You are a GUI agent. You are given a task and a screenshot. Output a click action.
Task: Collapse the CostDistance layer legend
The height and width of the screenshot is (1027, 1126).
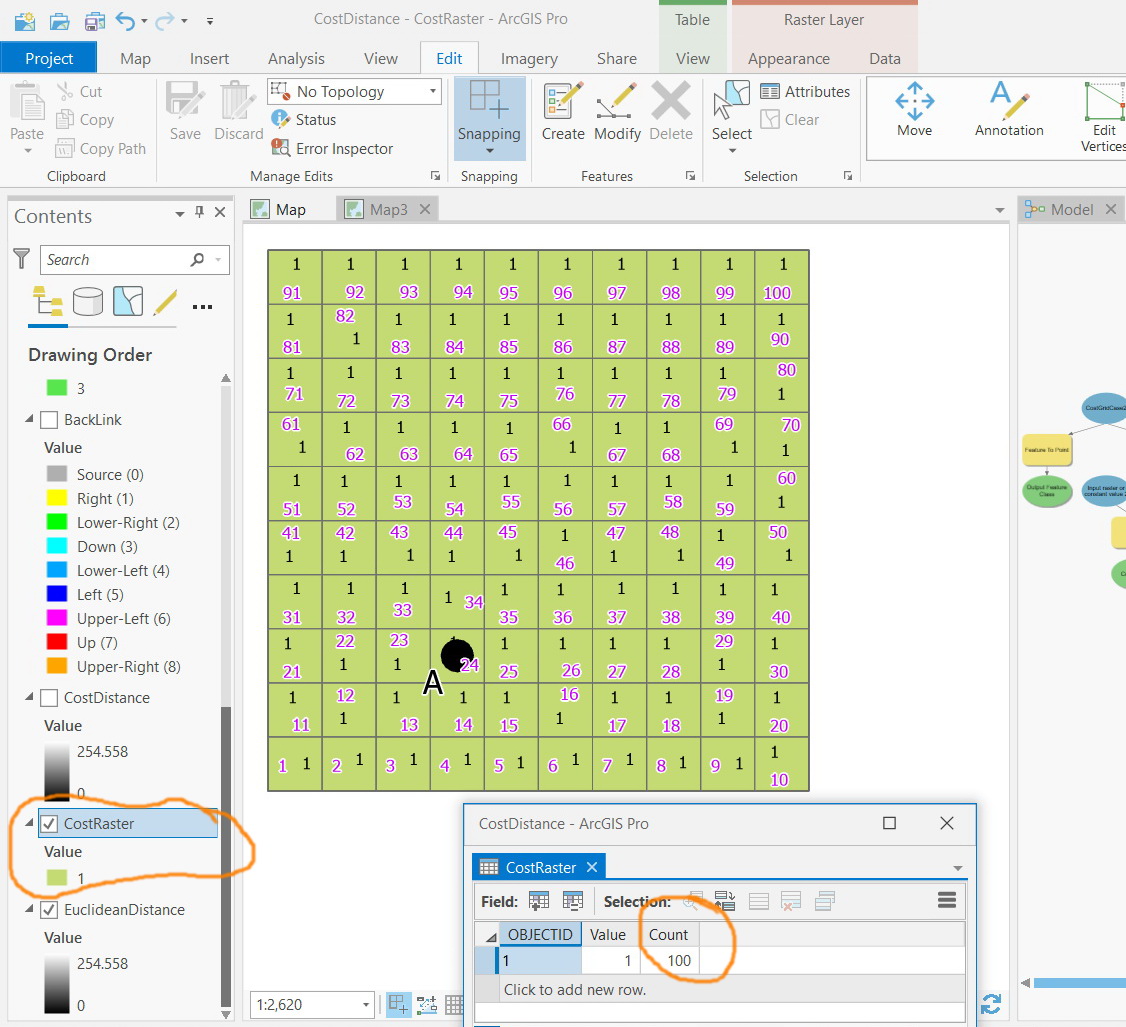[29, 697]
